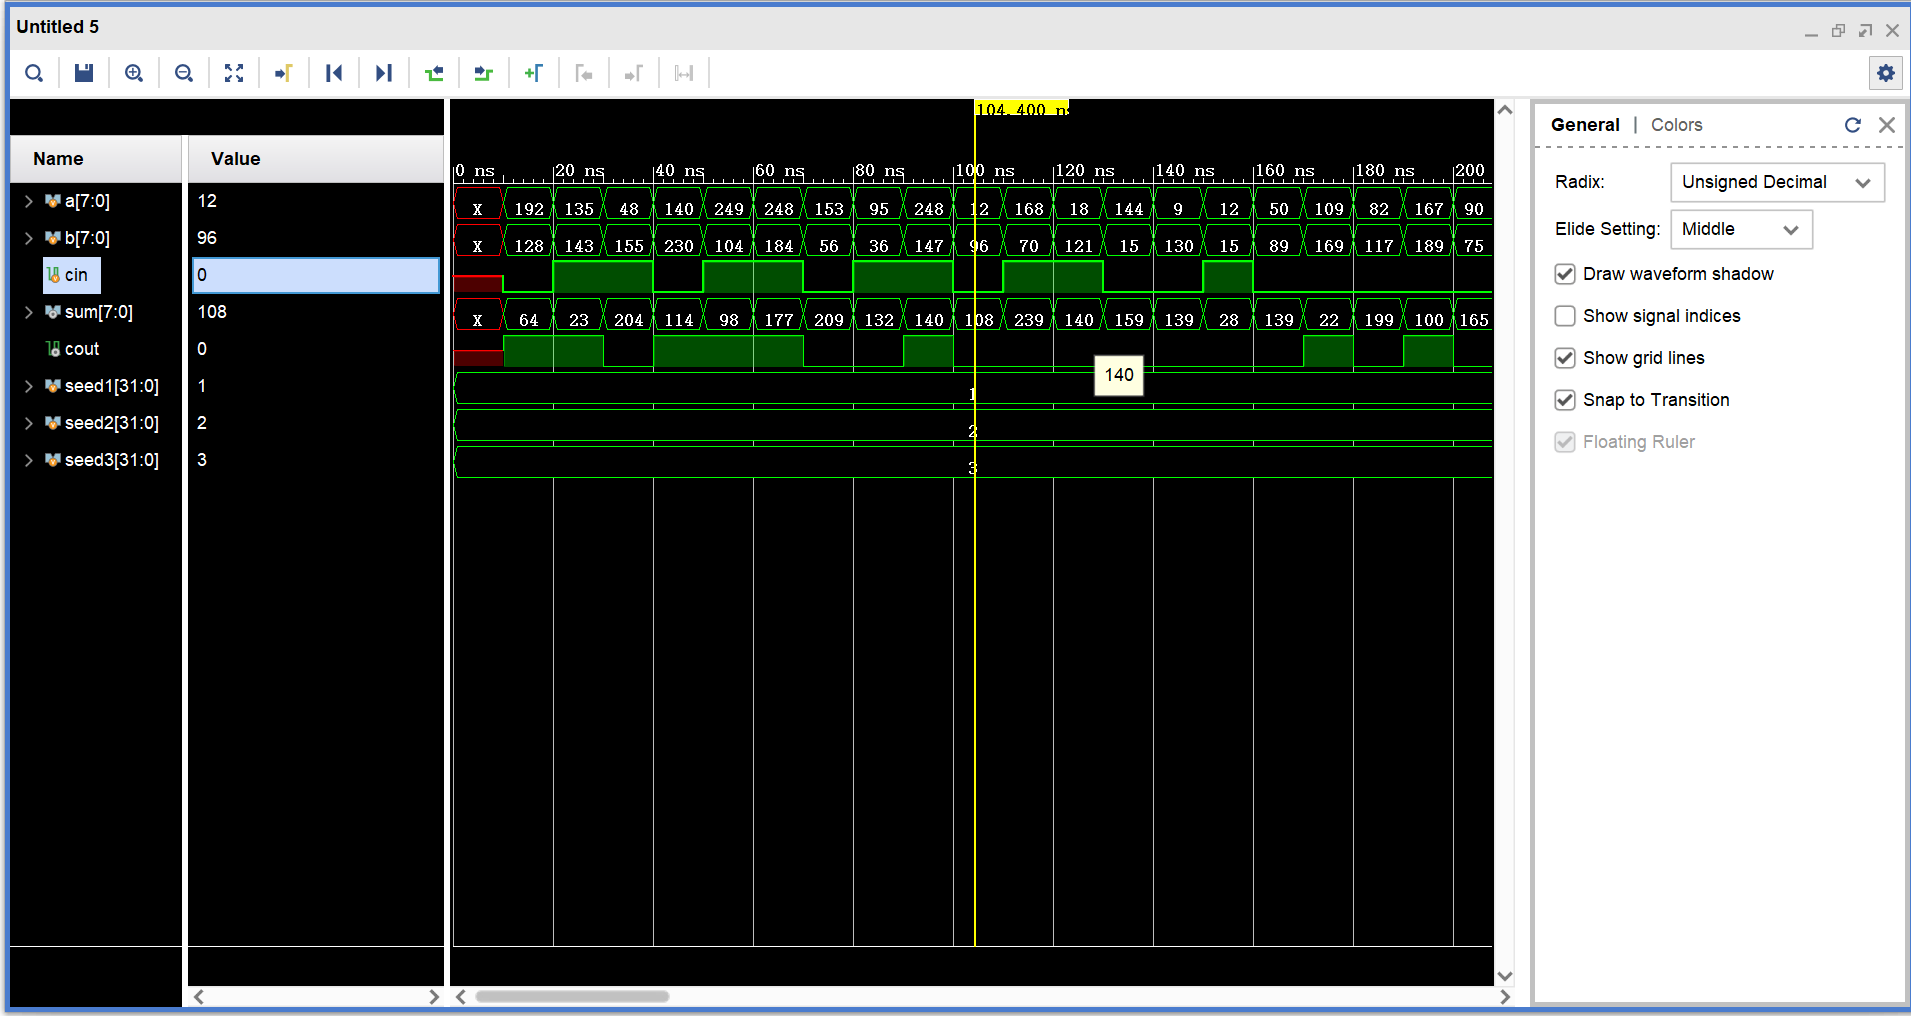Switch to the Colors tab

point(1675,124)
